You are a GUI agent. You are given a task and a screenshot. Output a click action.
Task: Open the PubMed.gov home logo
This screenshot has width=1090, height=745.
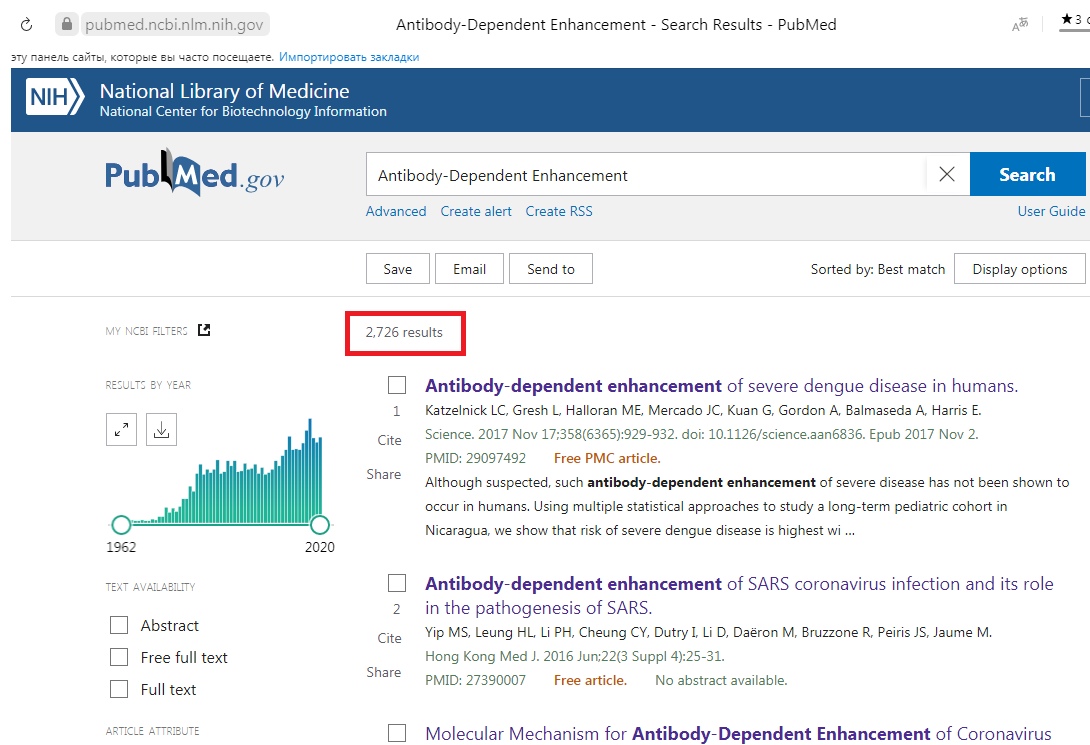click(195, 174)
